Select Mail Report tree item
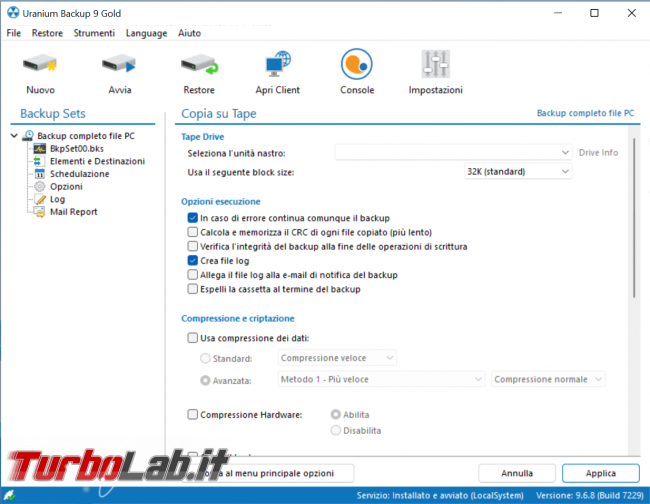650x504 pixels. point(74,212)
